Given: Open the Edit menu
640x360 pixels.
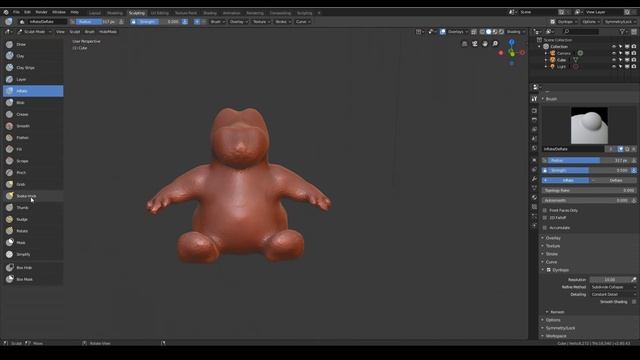Looking at the screenshot, I should (27, 12).
